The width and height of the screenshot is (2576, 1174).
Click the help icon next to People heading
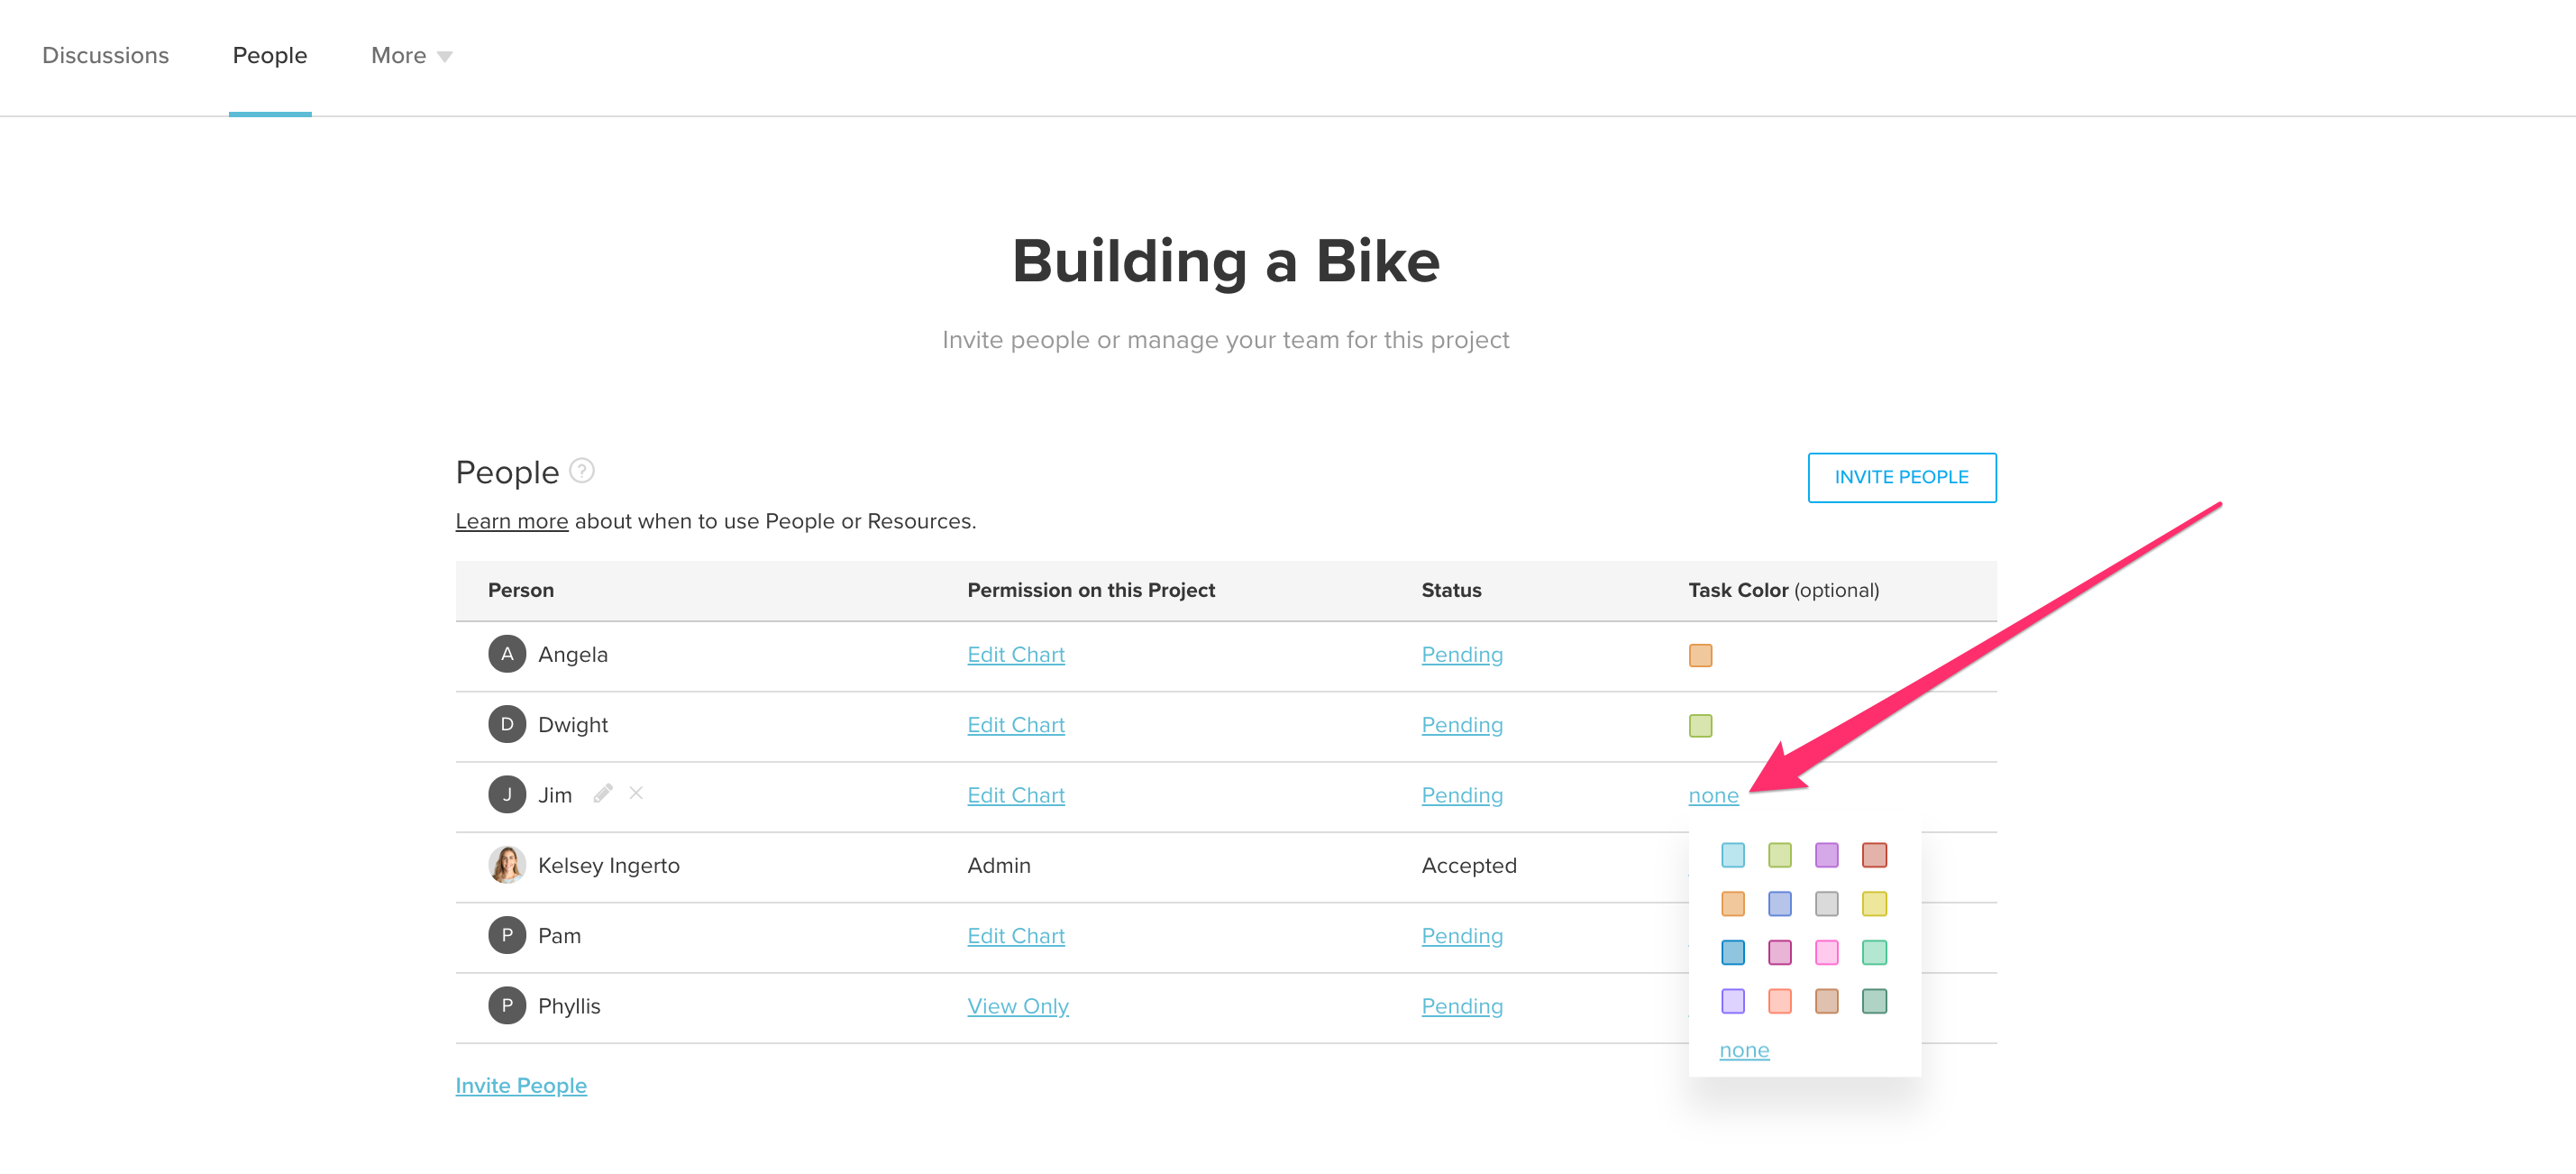point(583,470)
